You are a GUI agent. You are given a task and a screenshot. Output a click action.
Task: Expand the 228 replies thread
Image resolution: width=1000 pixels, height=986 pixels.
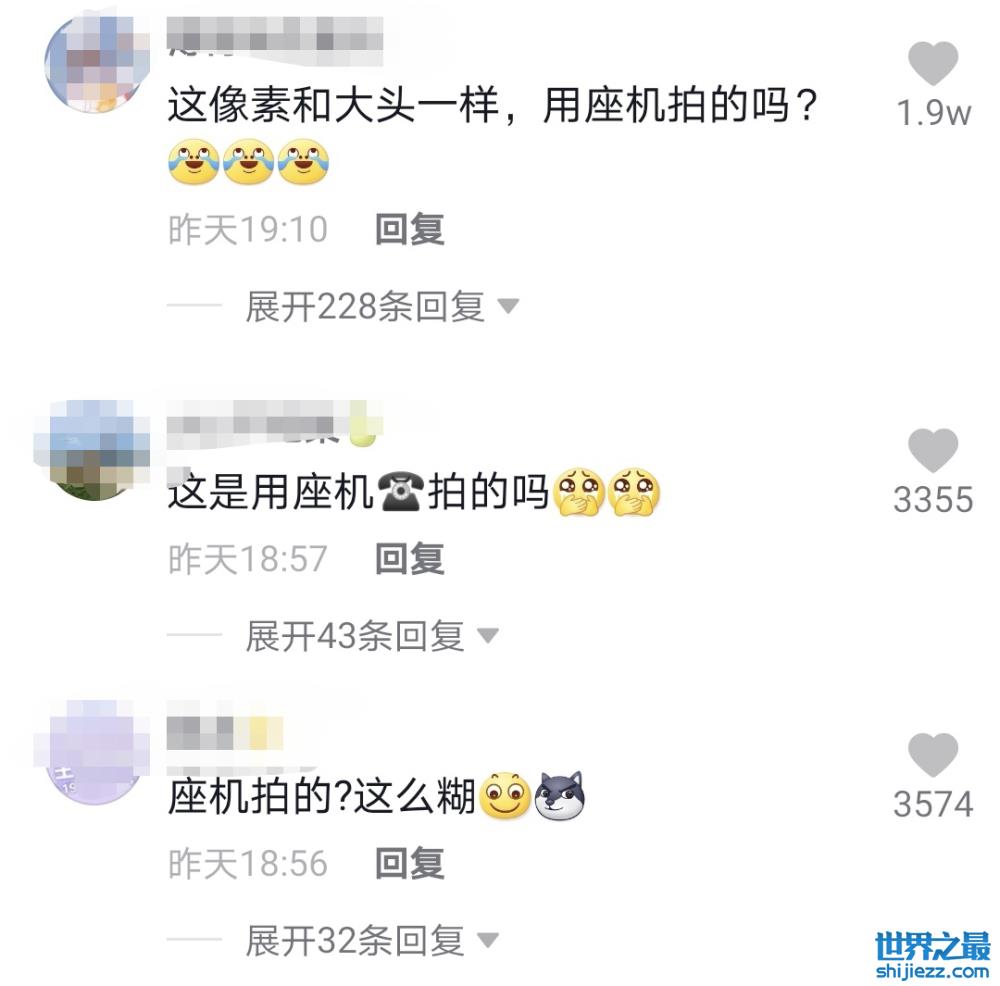[x=381, y=307]
